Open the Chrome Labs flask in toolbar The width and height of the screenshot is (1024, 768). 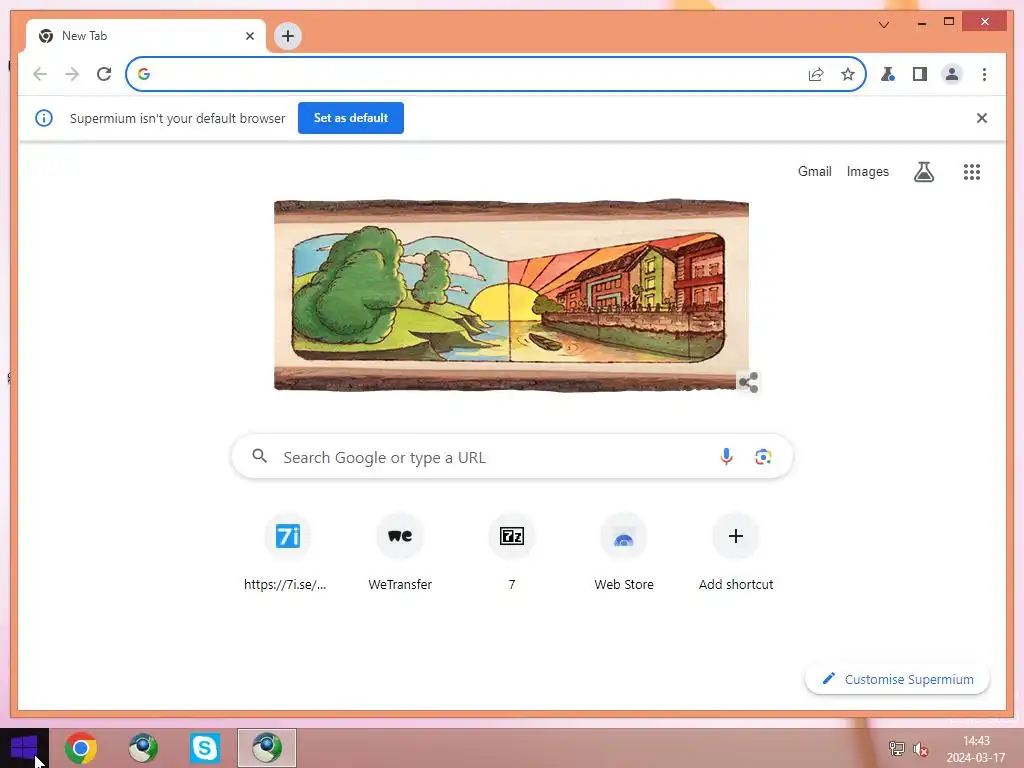(x=888, y=74)
